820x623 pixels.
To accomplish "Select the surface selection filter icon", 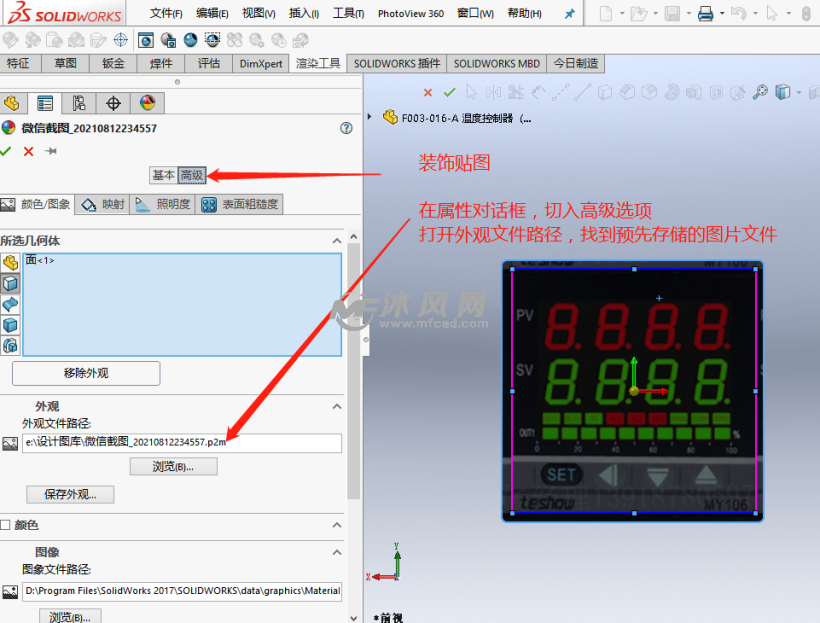I will (10, 304).
